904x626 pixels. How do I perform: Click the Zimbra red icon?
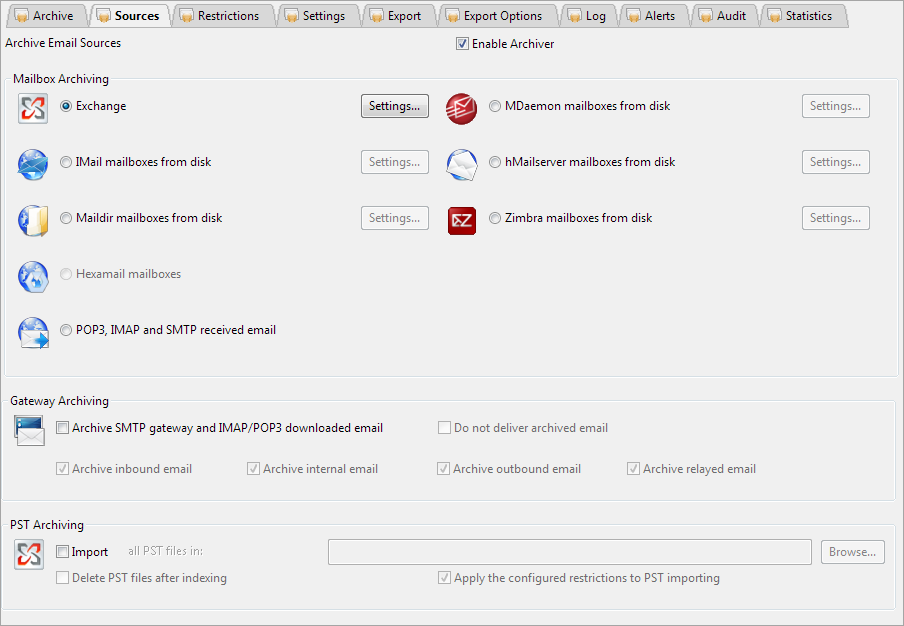(x=461, y=219)
